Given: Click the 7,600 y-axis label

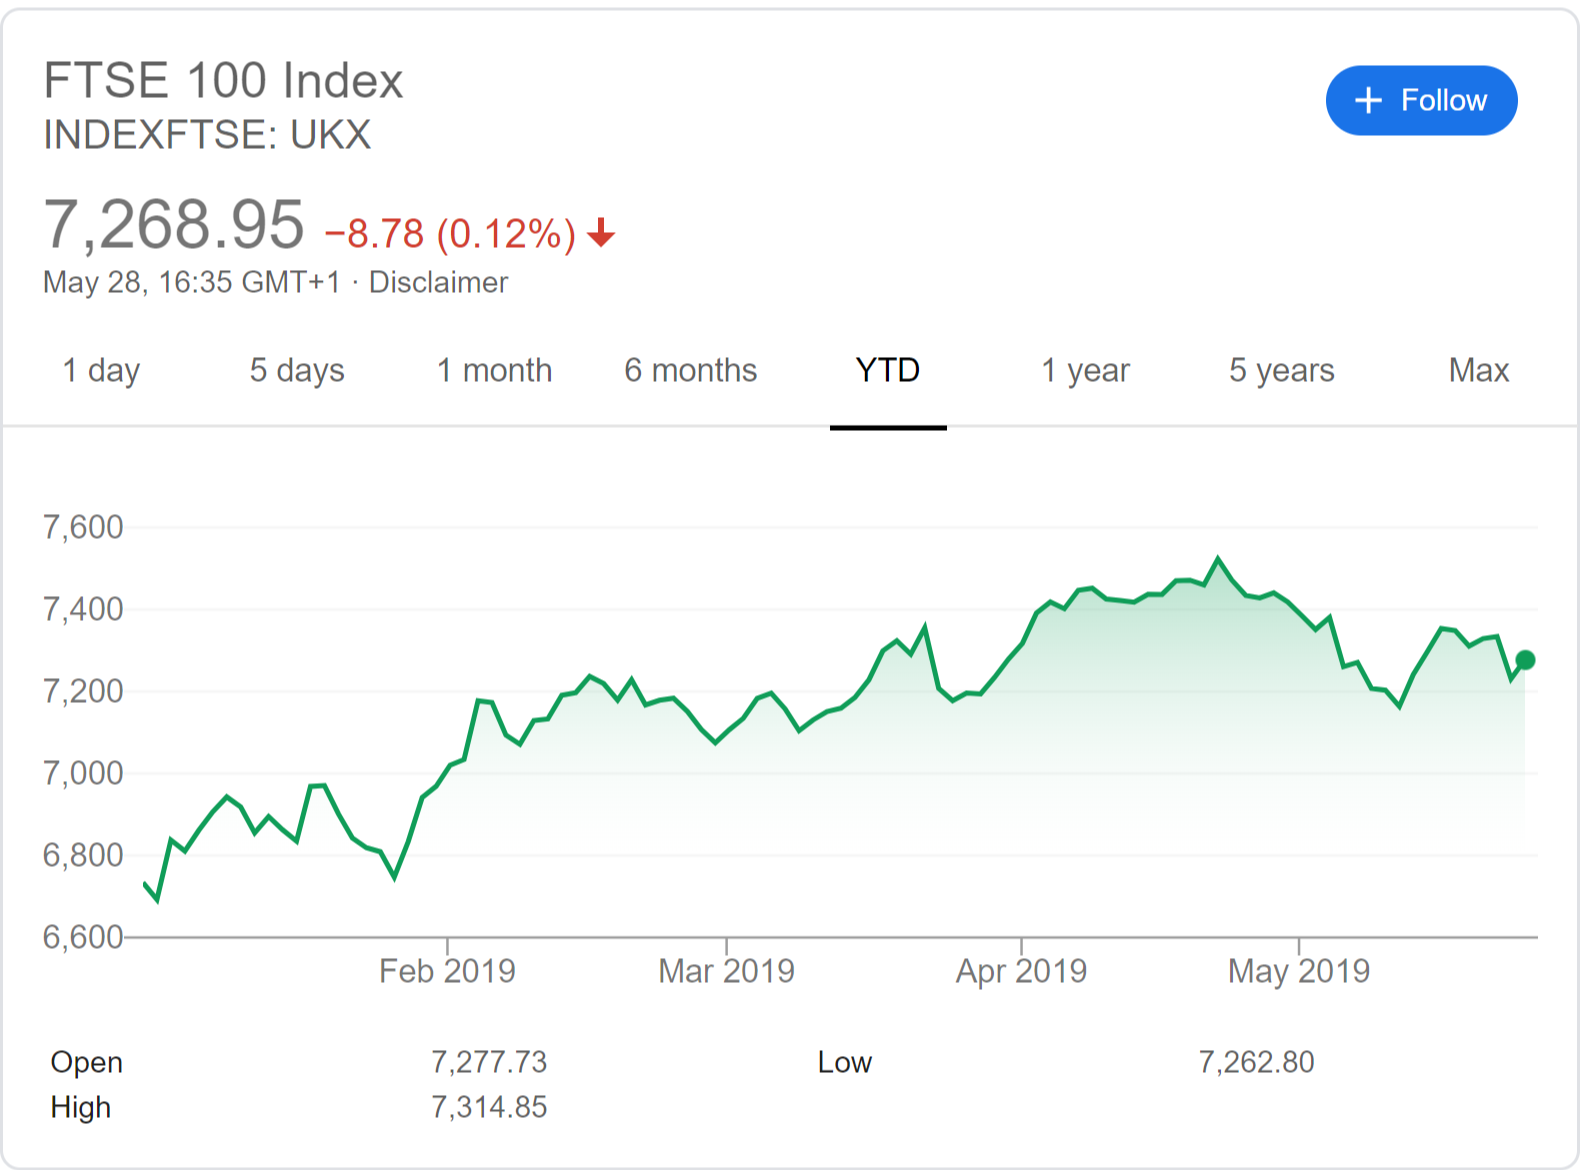Looking at the screenshot, I should click(83, 527).
